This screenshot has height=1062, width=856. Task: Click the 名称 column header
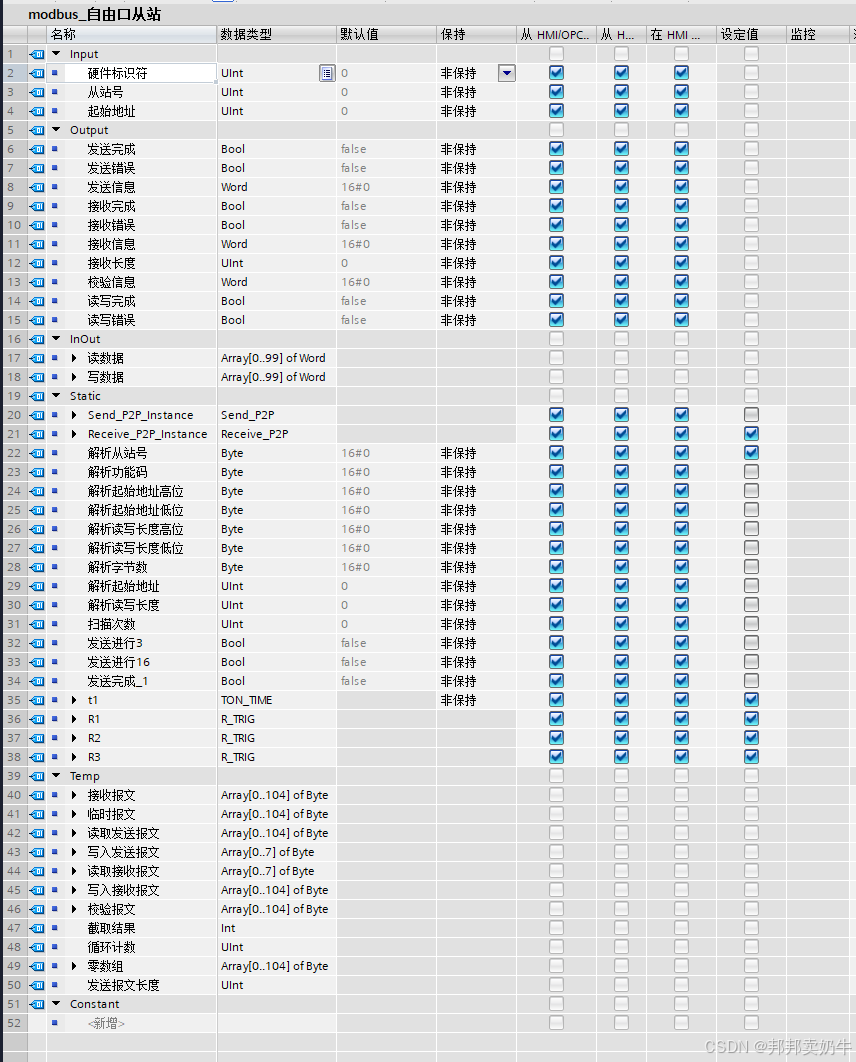[131, 35]
